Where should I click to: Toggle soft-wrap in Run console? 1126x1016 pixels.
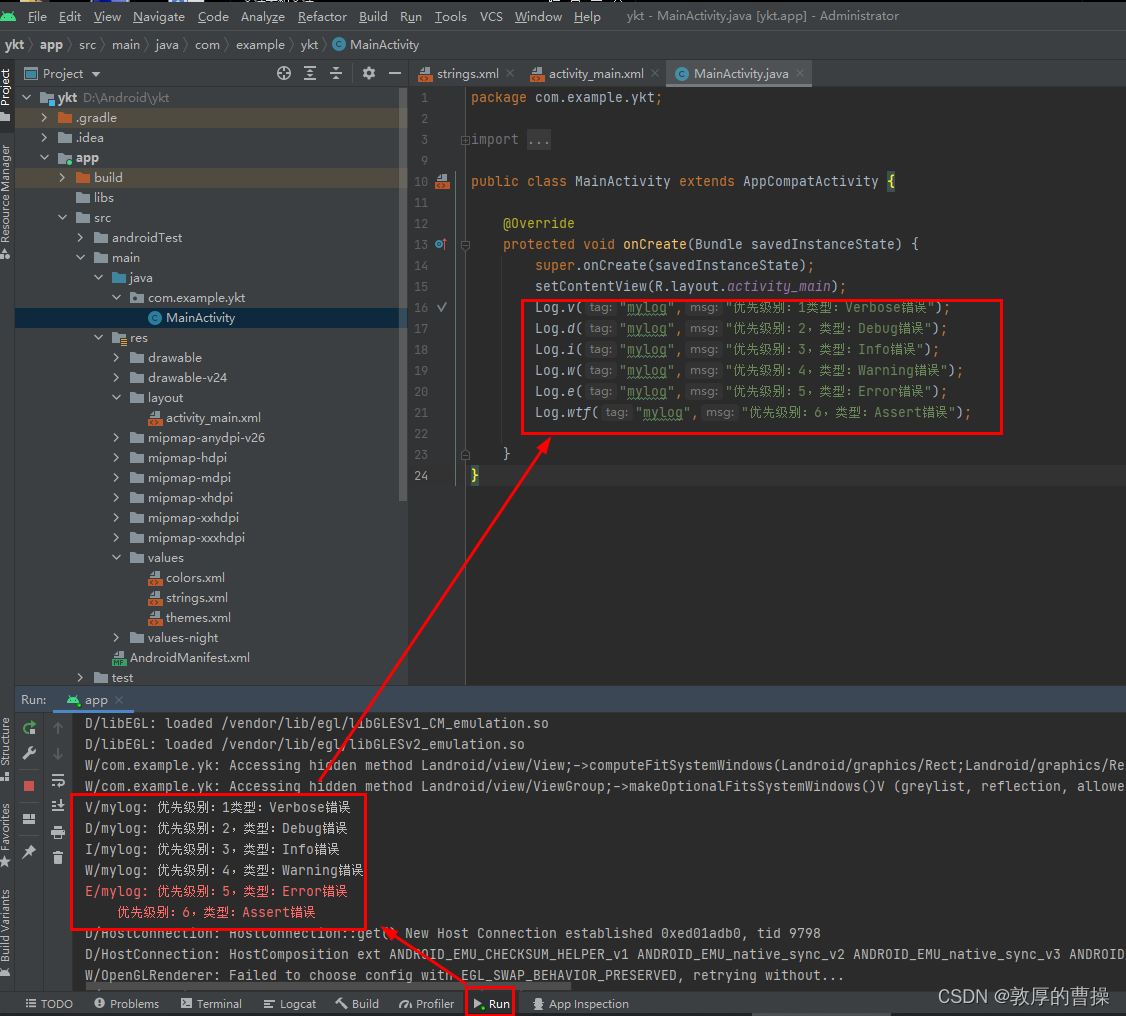click(x=58, y=780)
